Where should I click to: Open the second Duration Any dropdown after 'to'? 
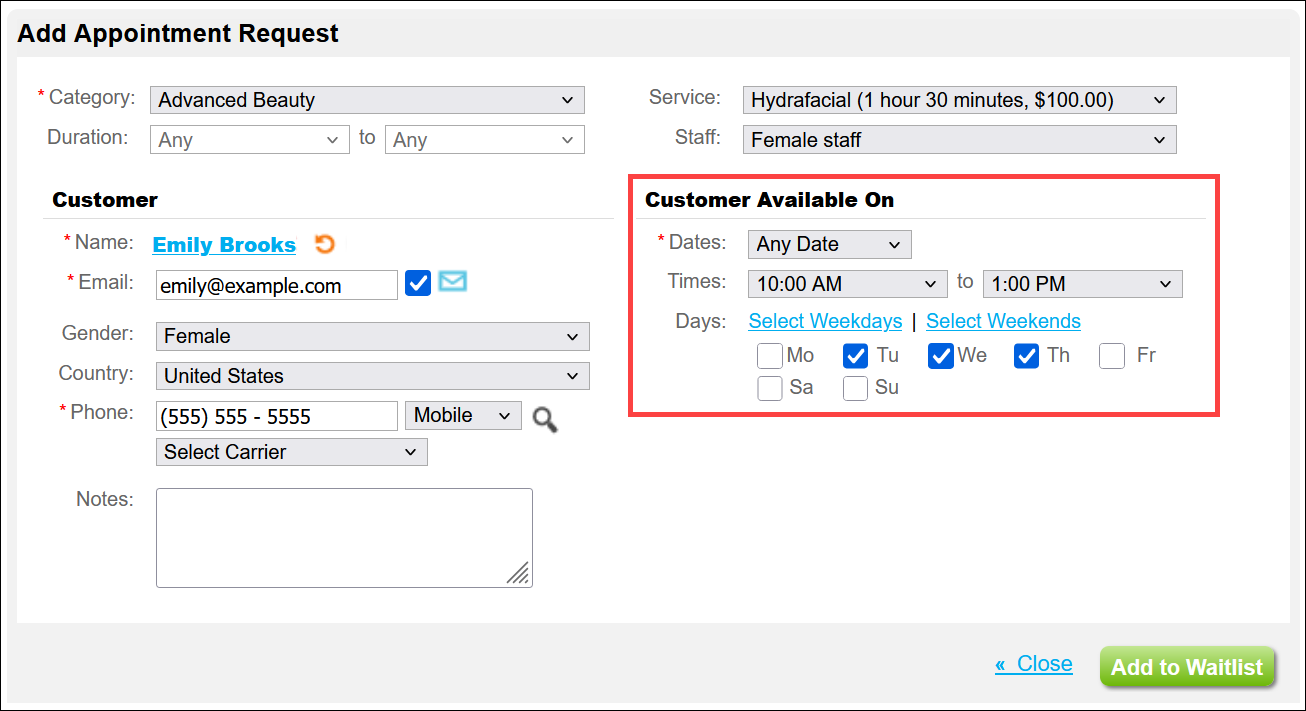(x=485, y=140)
